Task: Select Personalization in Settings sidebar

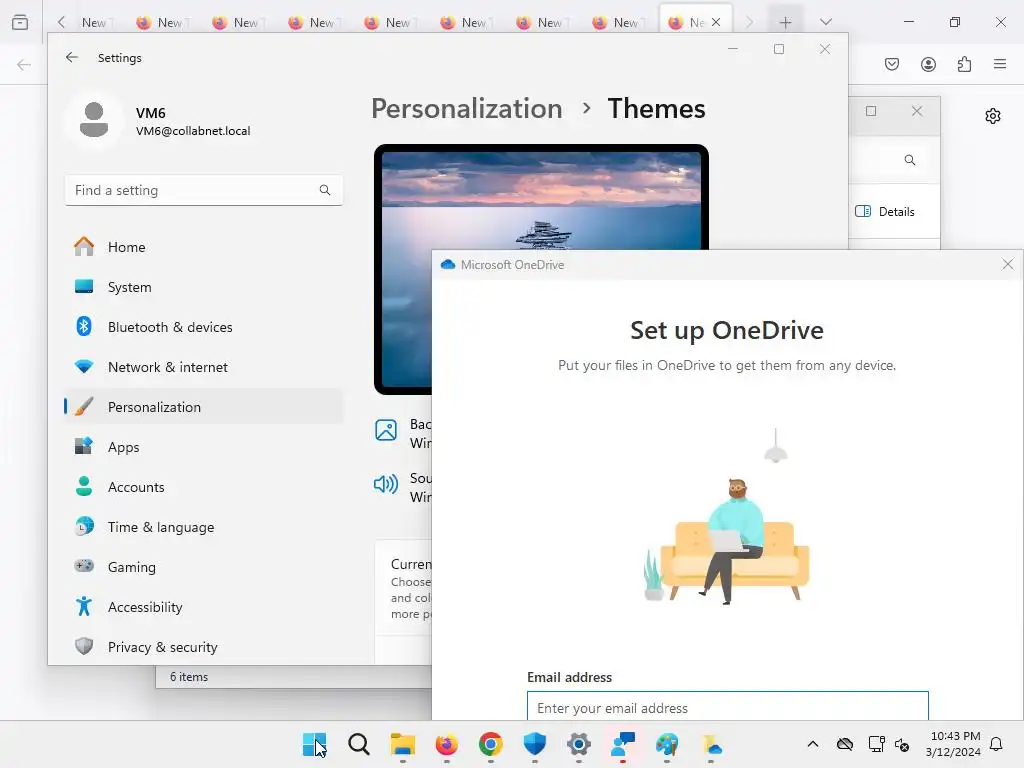Action: click(203, 407)
